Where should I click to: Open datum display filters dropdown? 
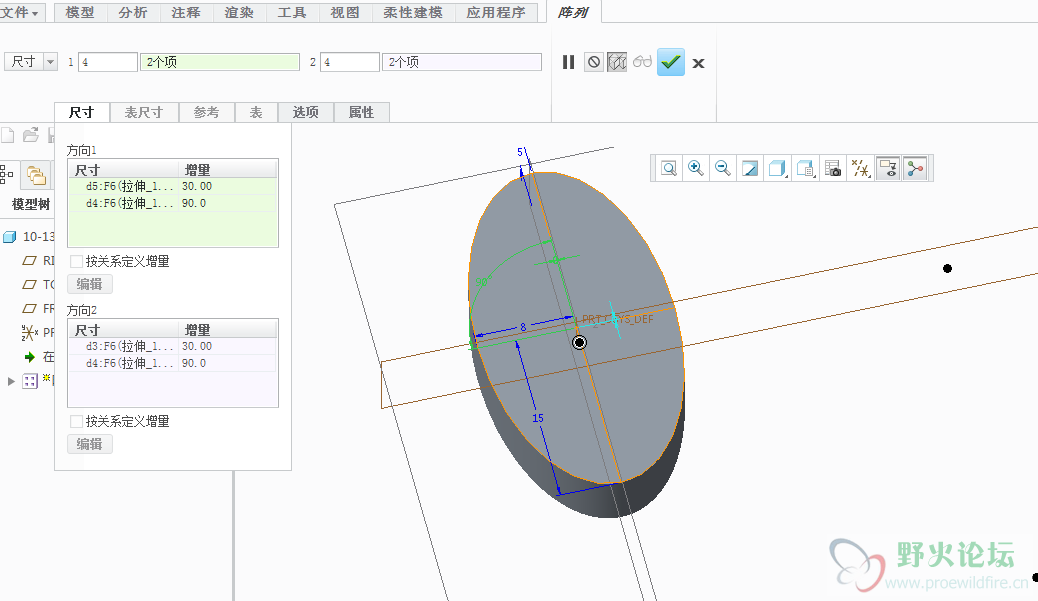(860, 168)
